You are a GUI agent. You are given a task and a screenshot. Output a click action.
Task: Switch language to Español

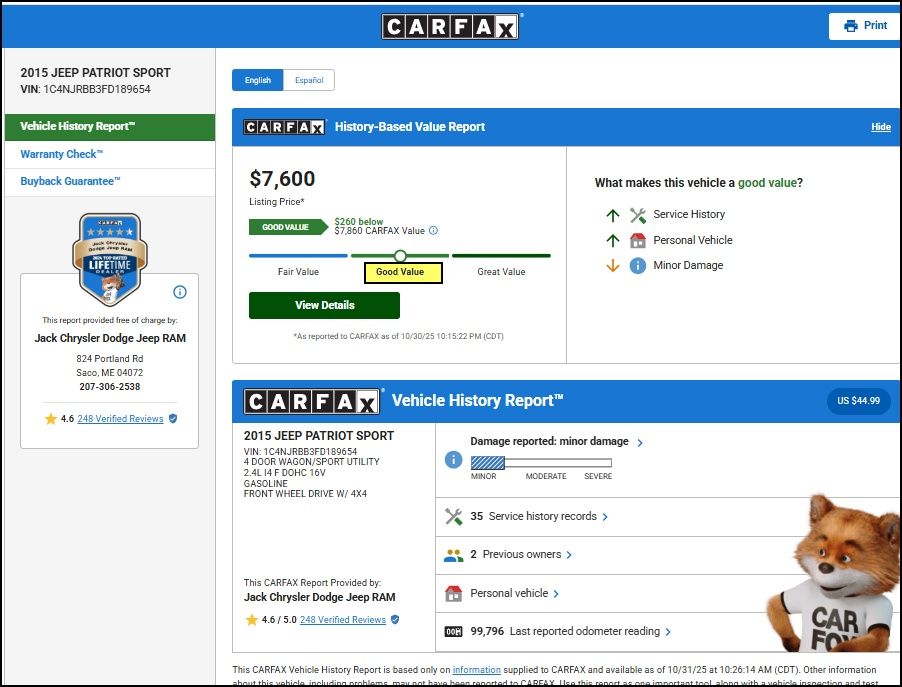tap(308, 80)
